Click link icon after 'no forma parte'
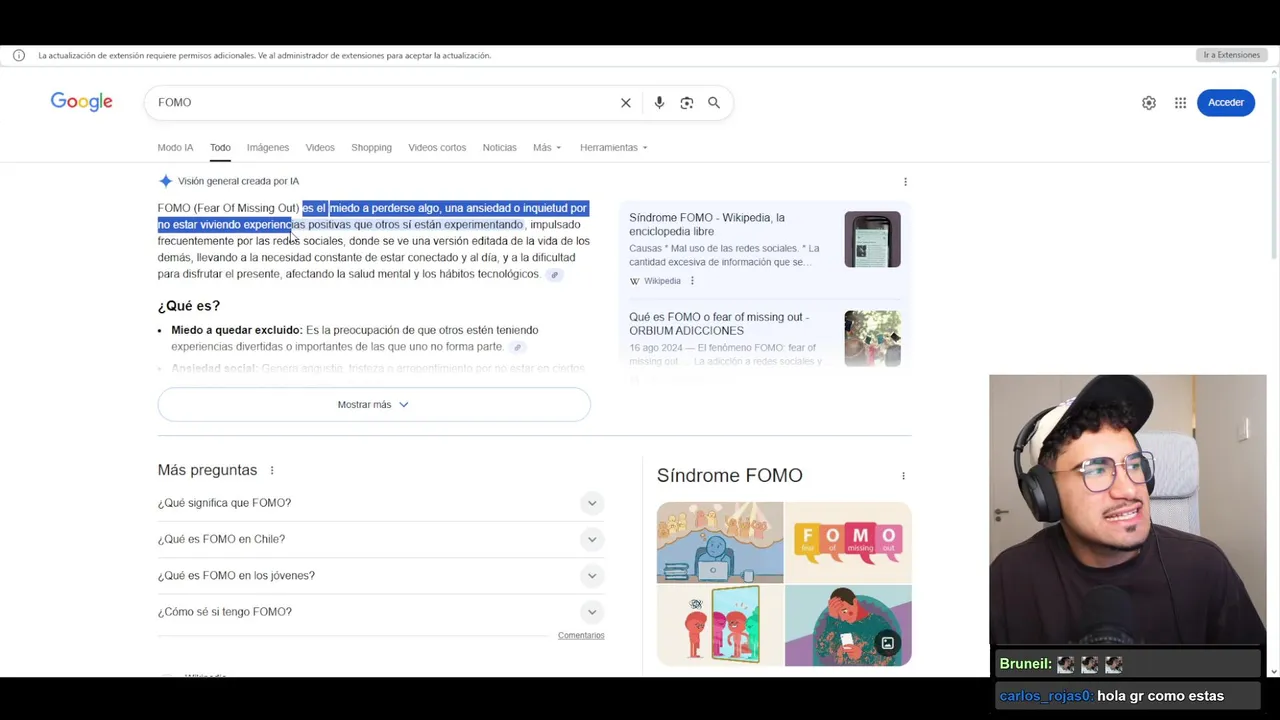 pyautogui.click(x=518, y=347)
